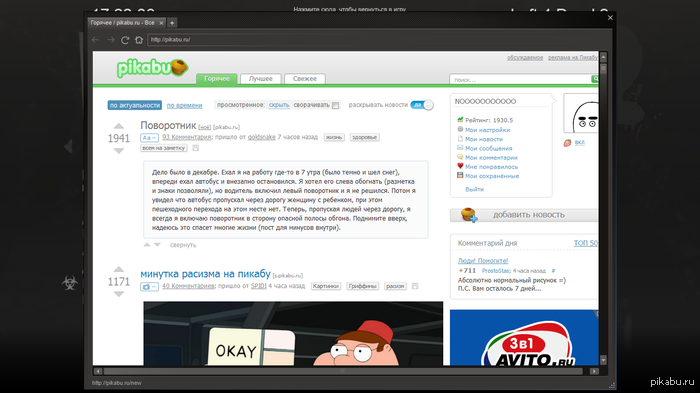Click the 'добавить новость' button
Screen dimensions: 700x393
(524, 215)
